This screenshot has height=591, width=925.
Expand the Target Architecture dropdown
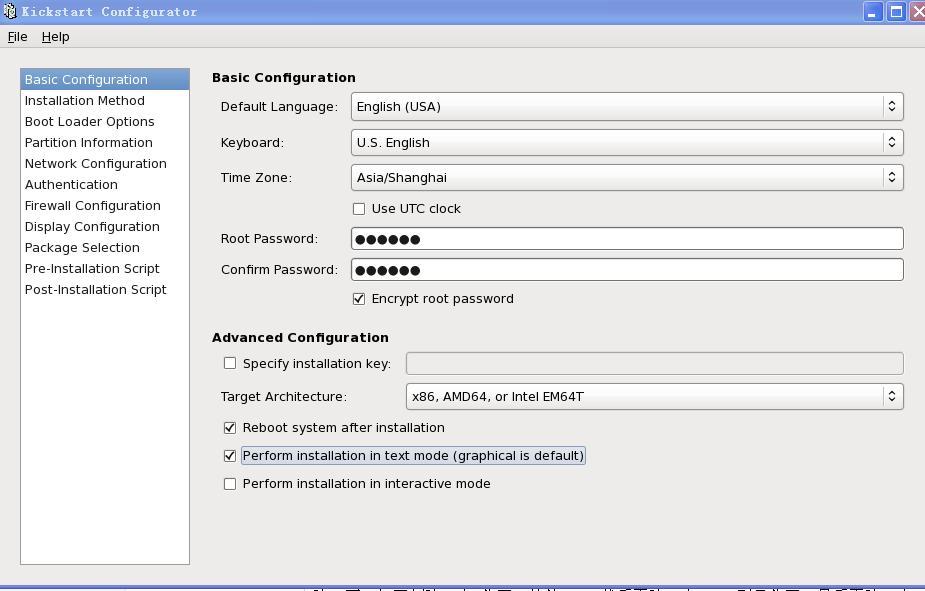click(x=655, y=396)
